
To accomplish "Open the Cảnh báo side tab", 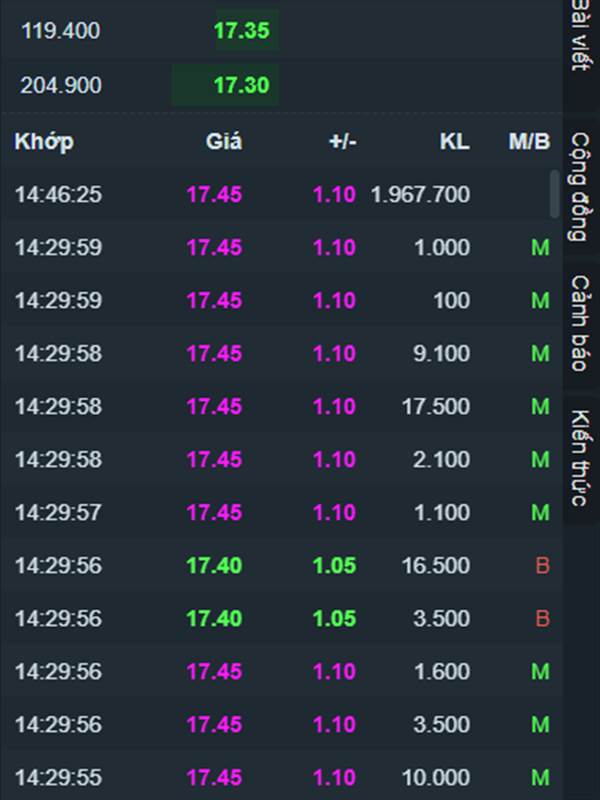I will coord(582,323).
